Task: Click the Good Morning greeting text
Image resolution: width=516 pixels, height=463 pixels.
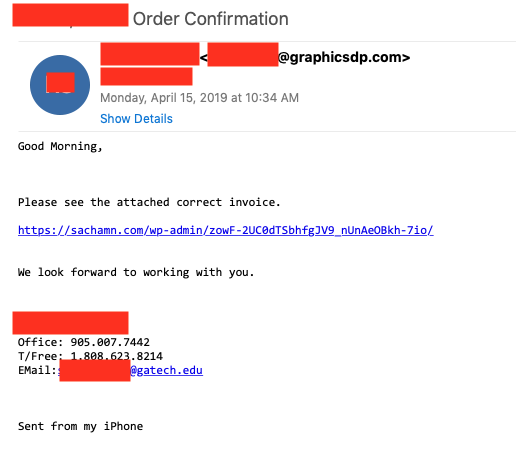Action: [60, 146]
